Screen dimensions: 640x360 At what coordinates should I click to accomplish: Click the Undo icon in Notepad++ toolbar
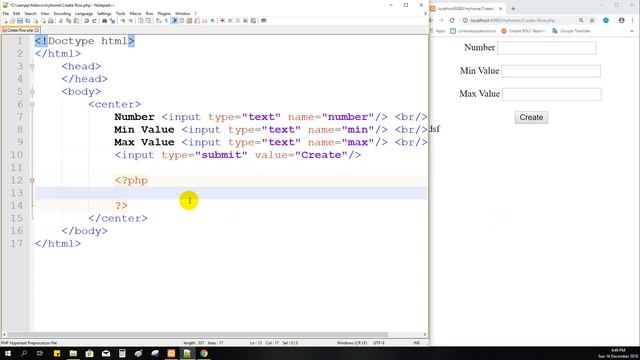coord(87,21)
